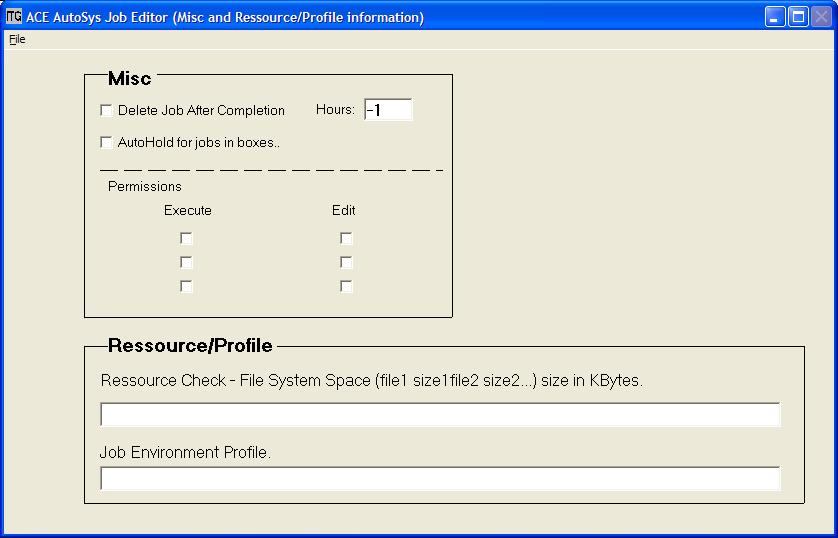
Task: Click the TG application icon in title bar
Action: (x=14, y=17)
